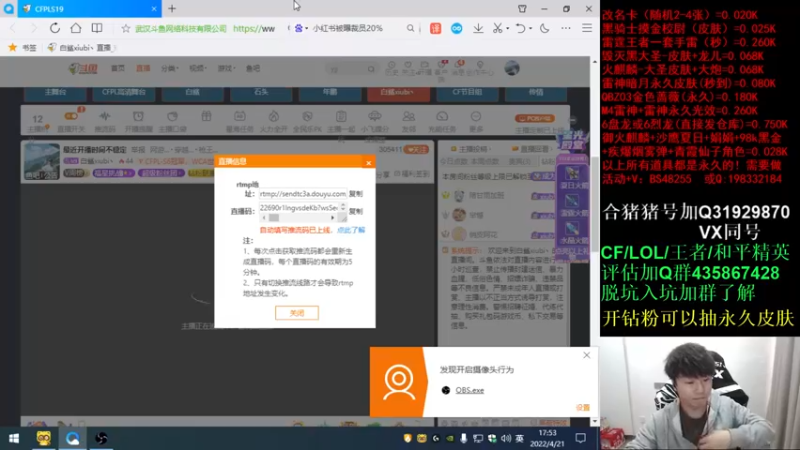Click the 关闭 button in dialog
Viewport: 800px width, 450px height.
[297, 313]
